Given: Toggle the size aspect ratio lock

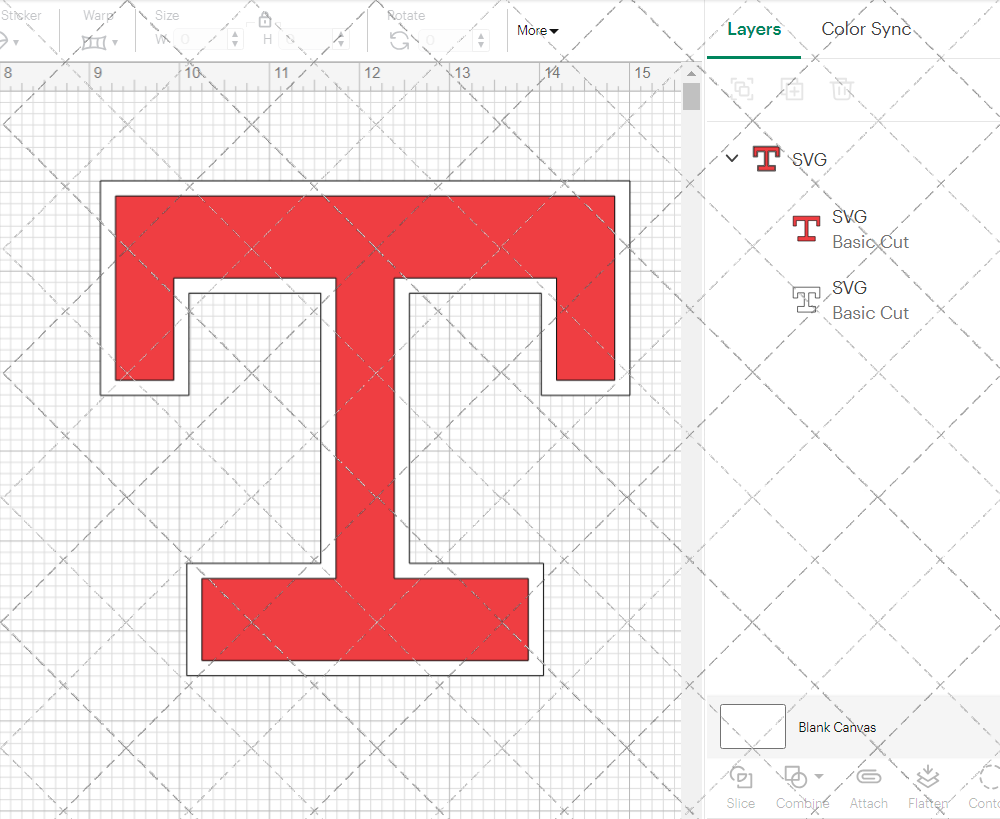Looking at the screenshot, I should 265,20.
